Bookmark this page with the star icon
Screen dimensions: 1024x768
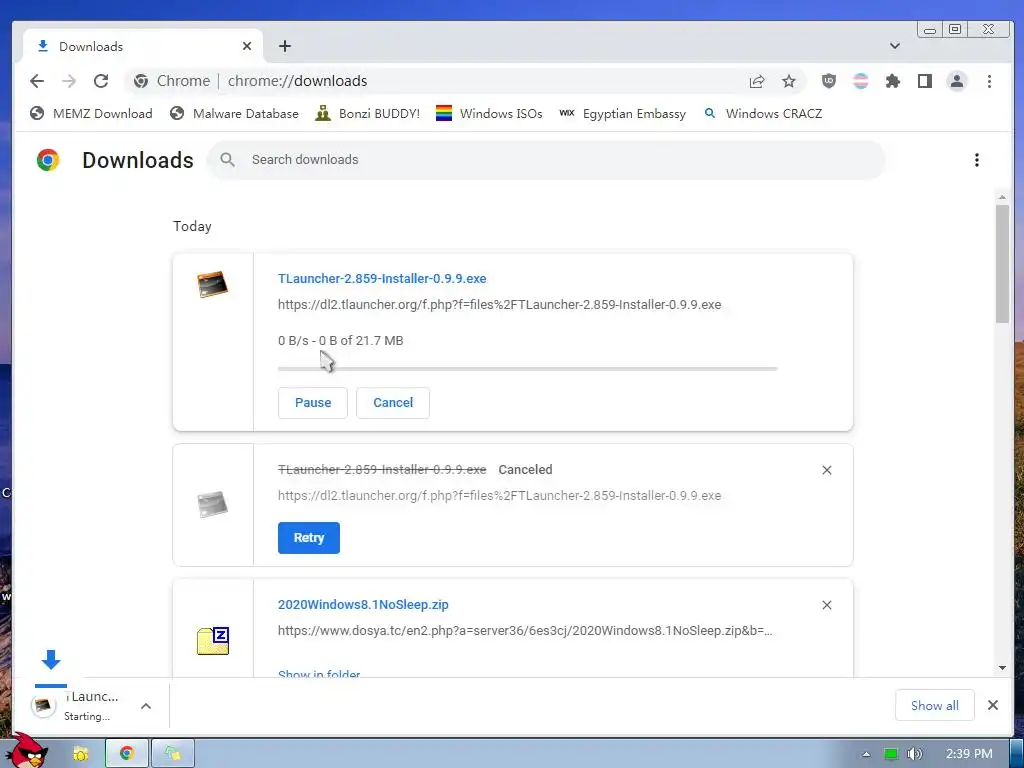789,81
